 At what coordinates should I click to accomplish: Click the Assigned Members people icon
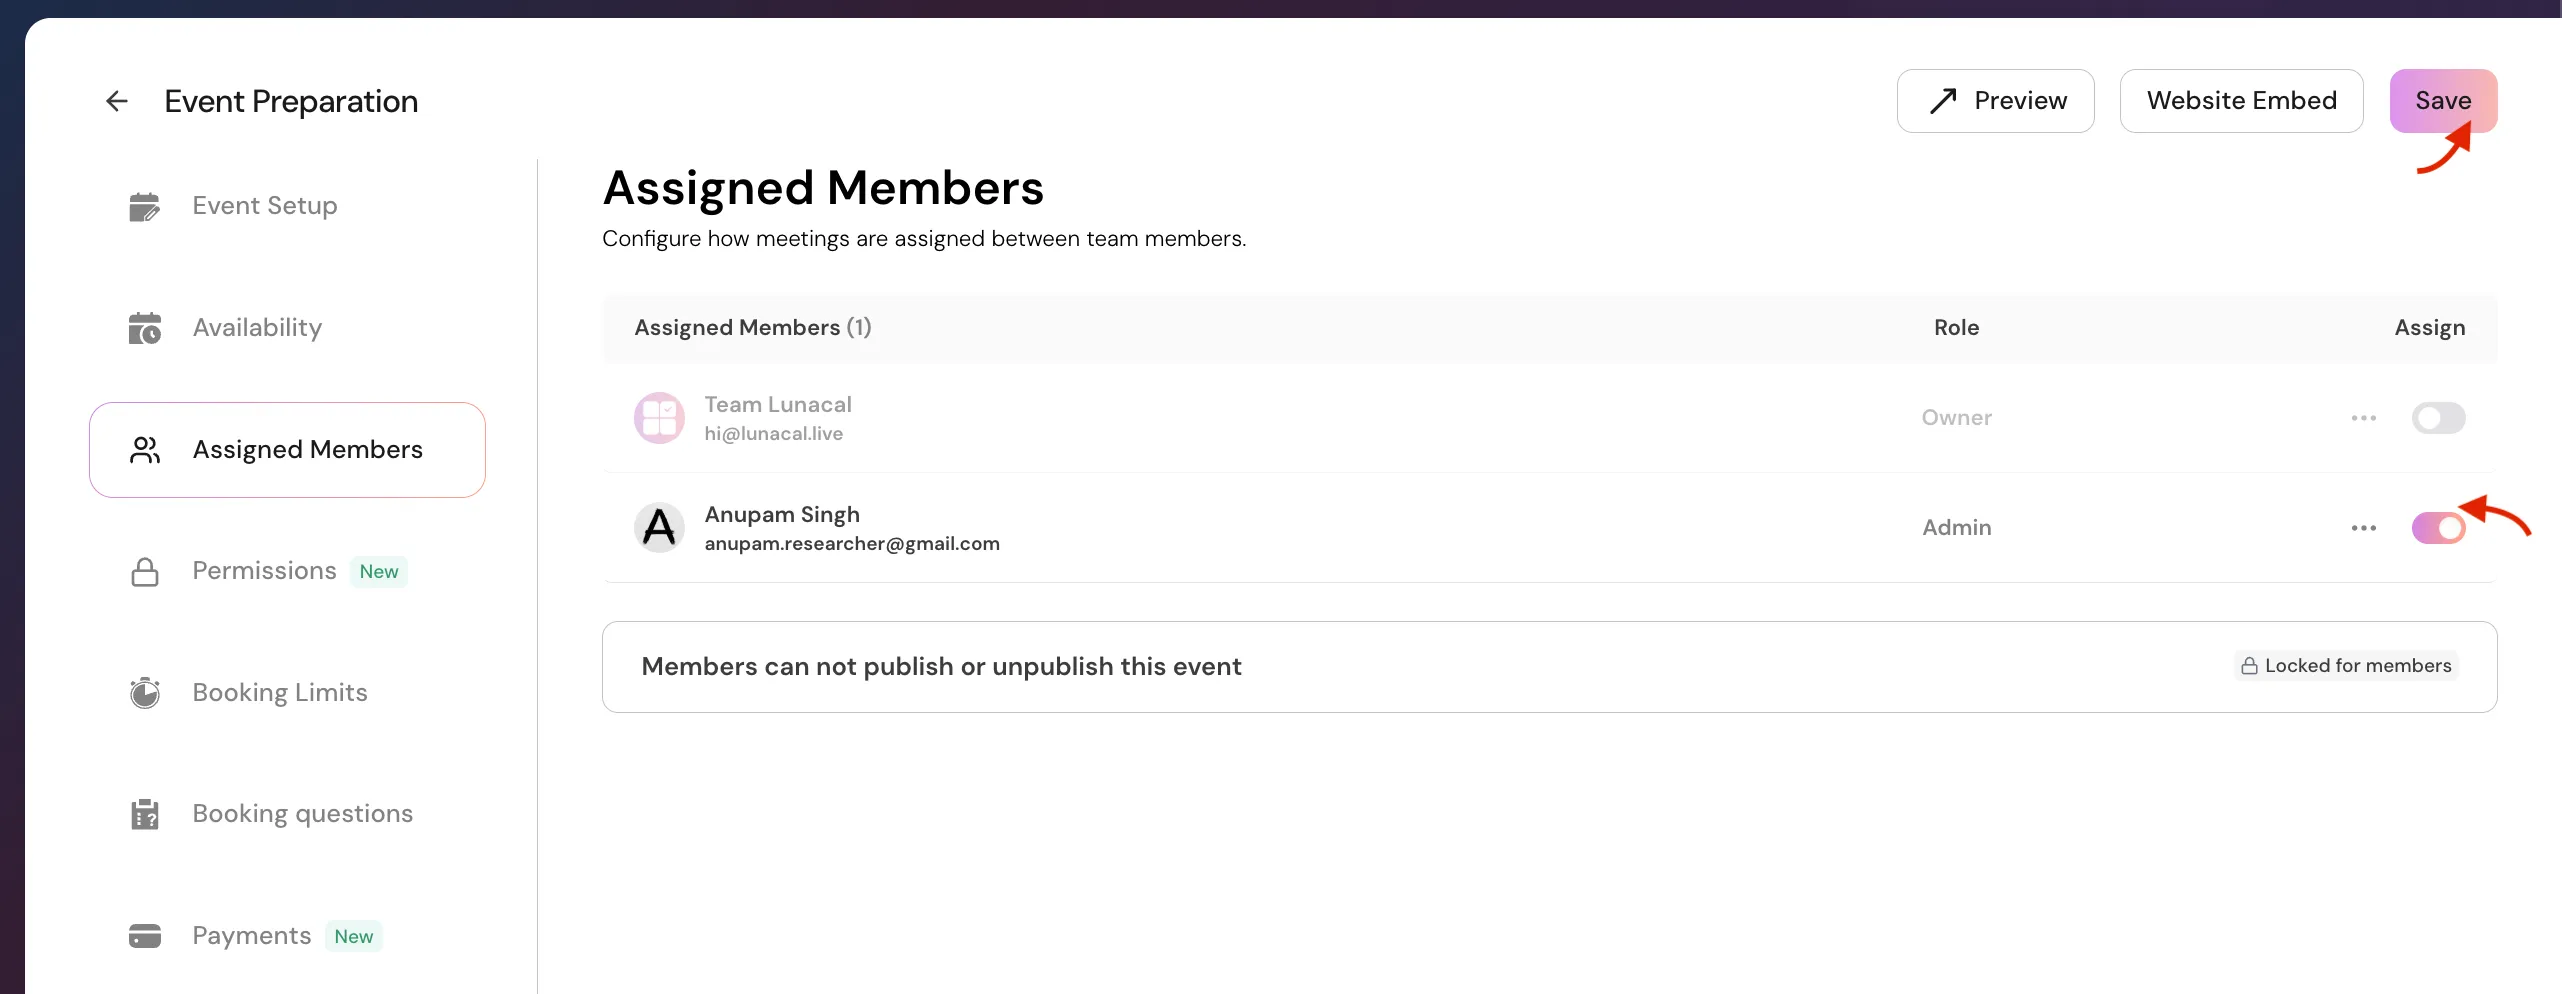[x=145, y=450]
